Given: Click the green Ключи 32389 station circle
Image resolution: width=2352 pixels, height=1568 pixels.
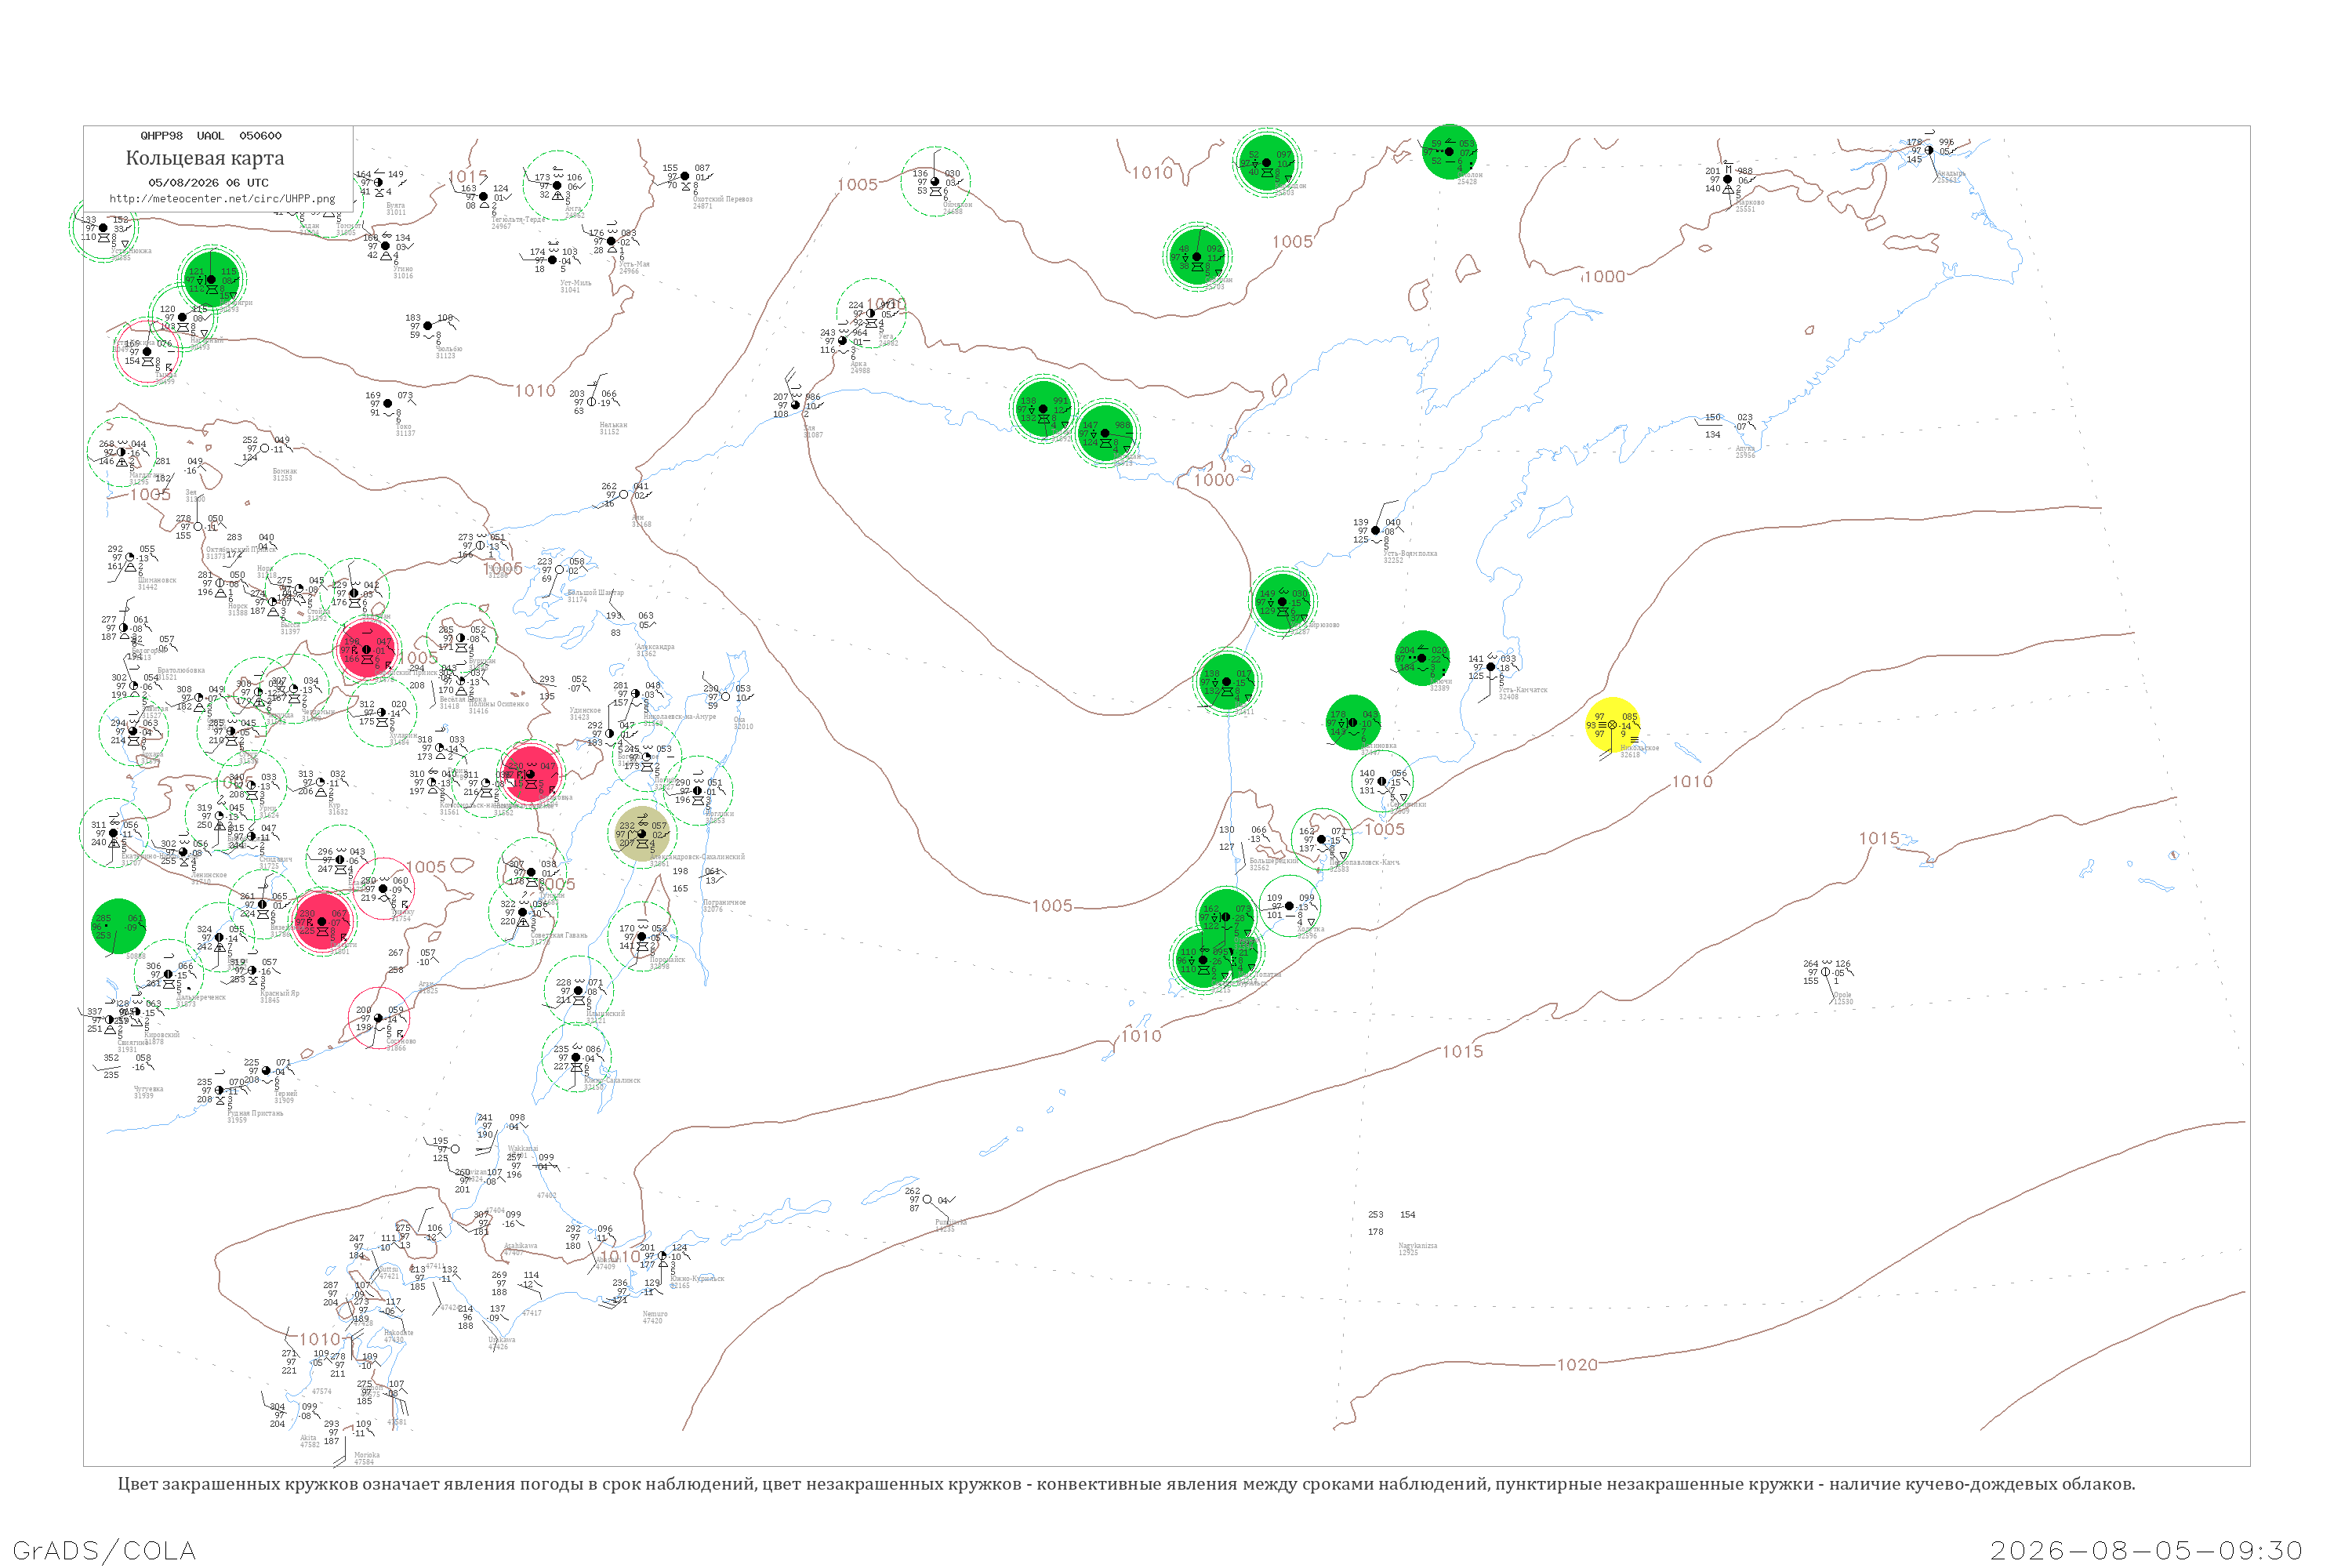Looking at the screenshot, I should pyautogui.click(x=1421, y=658).
